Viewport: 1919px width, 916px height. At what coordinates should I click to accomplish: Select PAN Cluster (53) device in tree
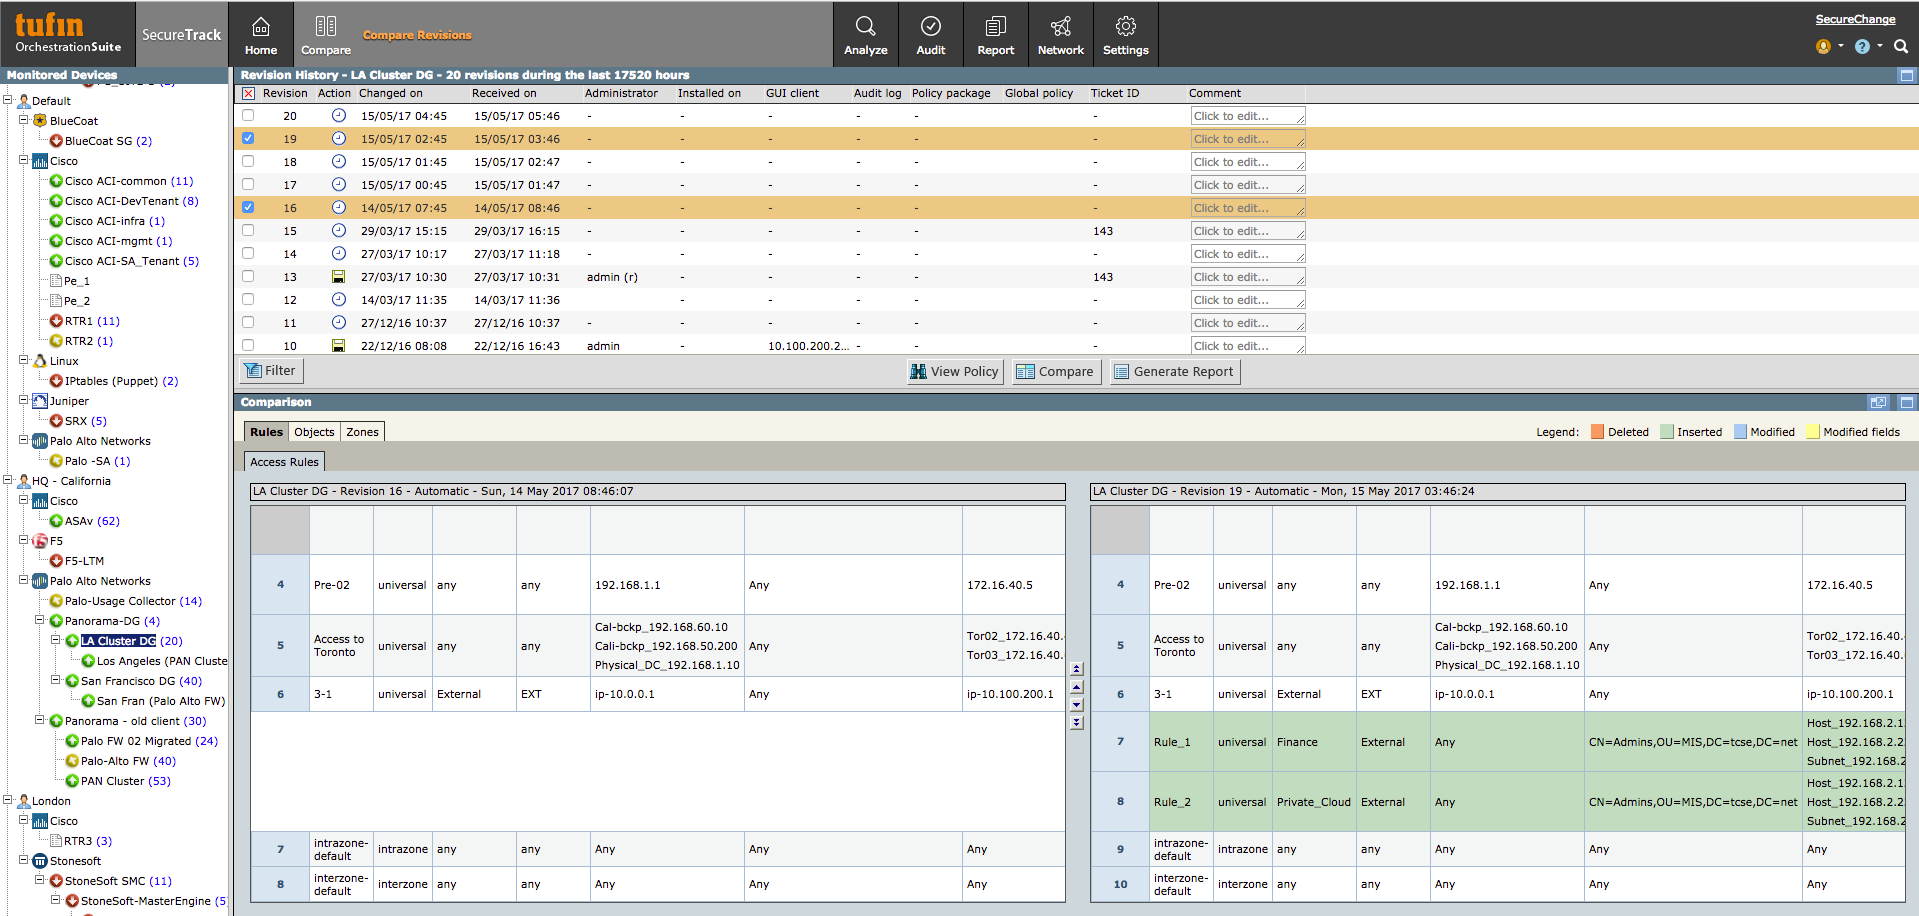click(126, 781)
